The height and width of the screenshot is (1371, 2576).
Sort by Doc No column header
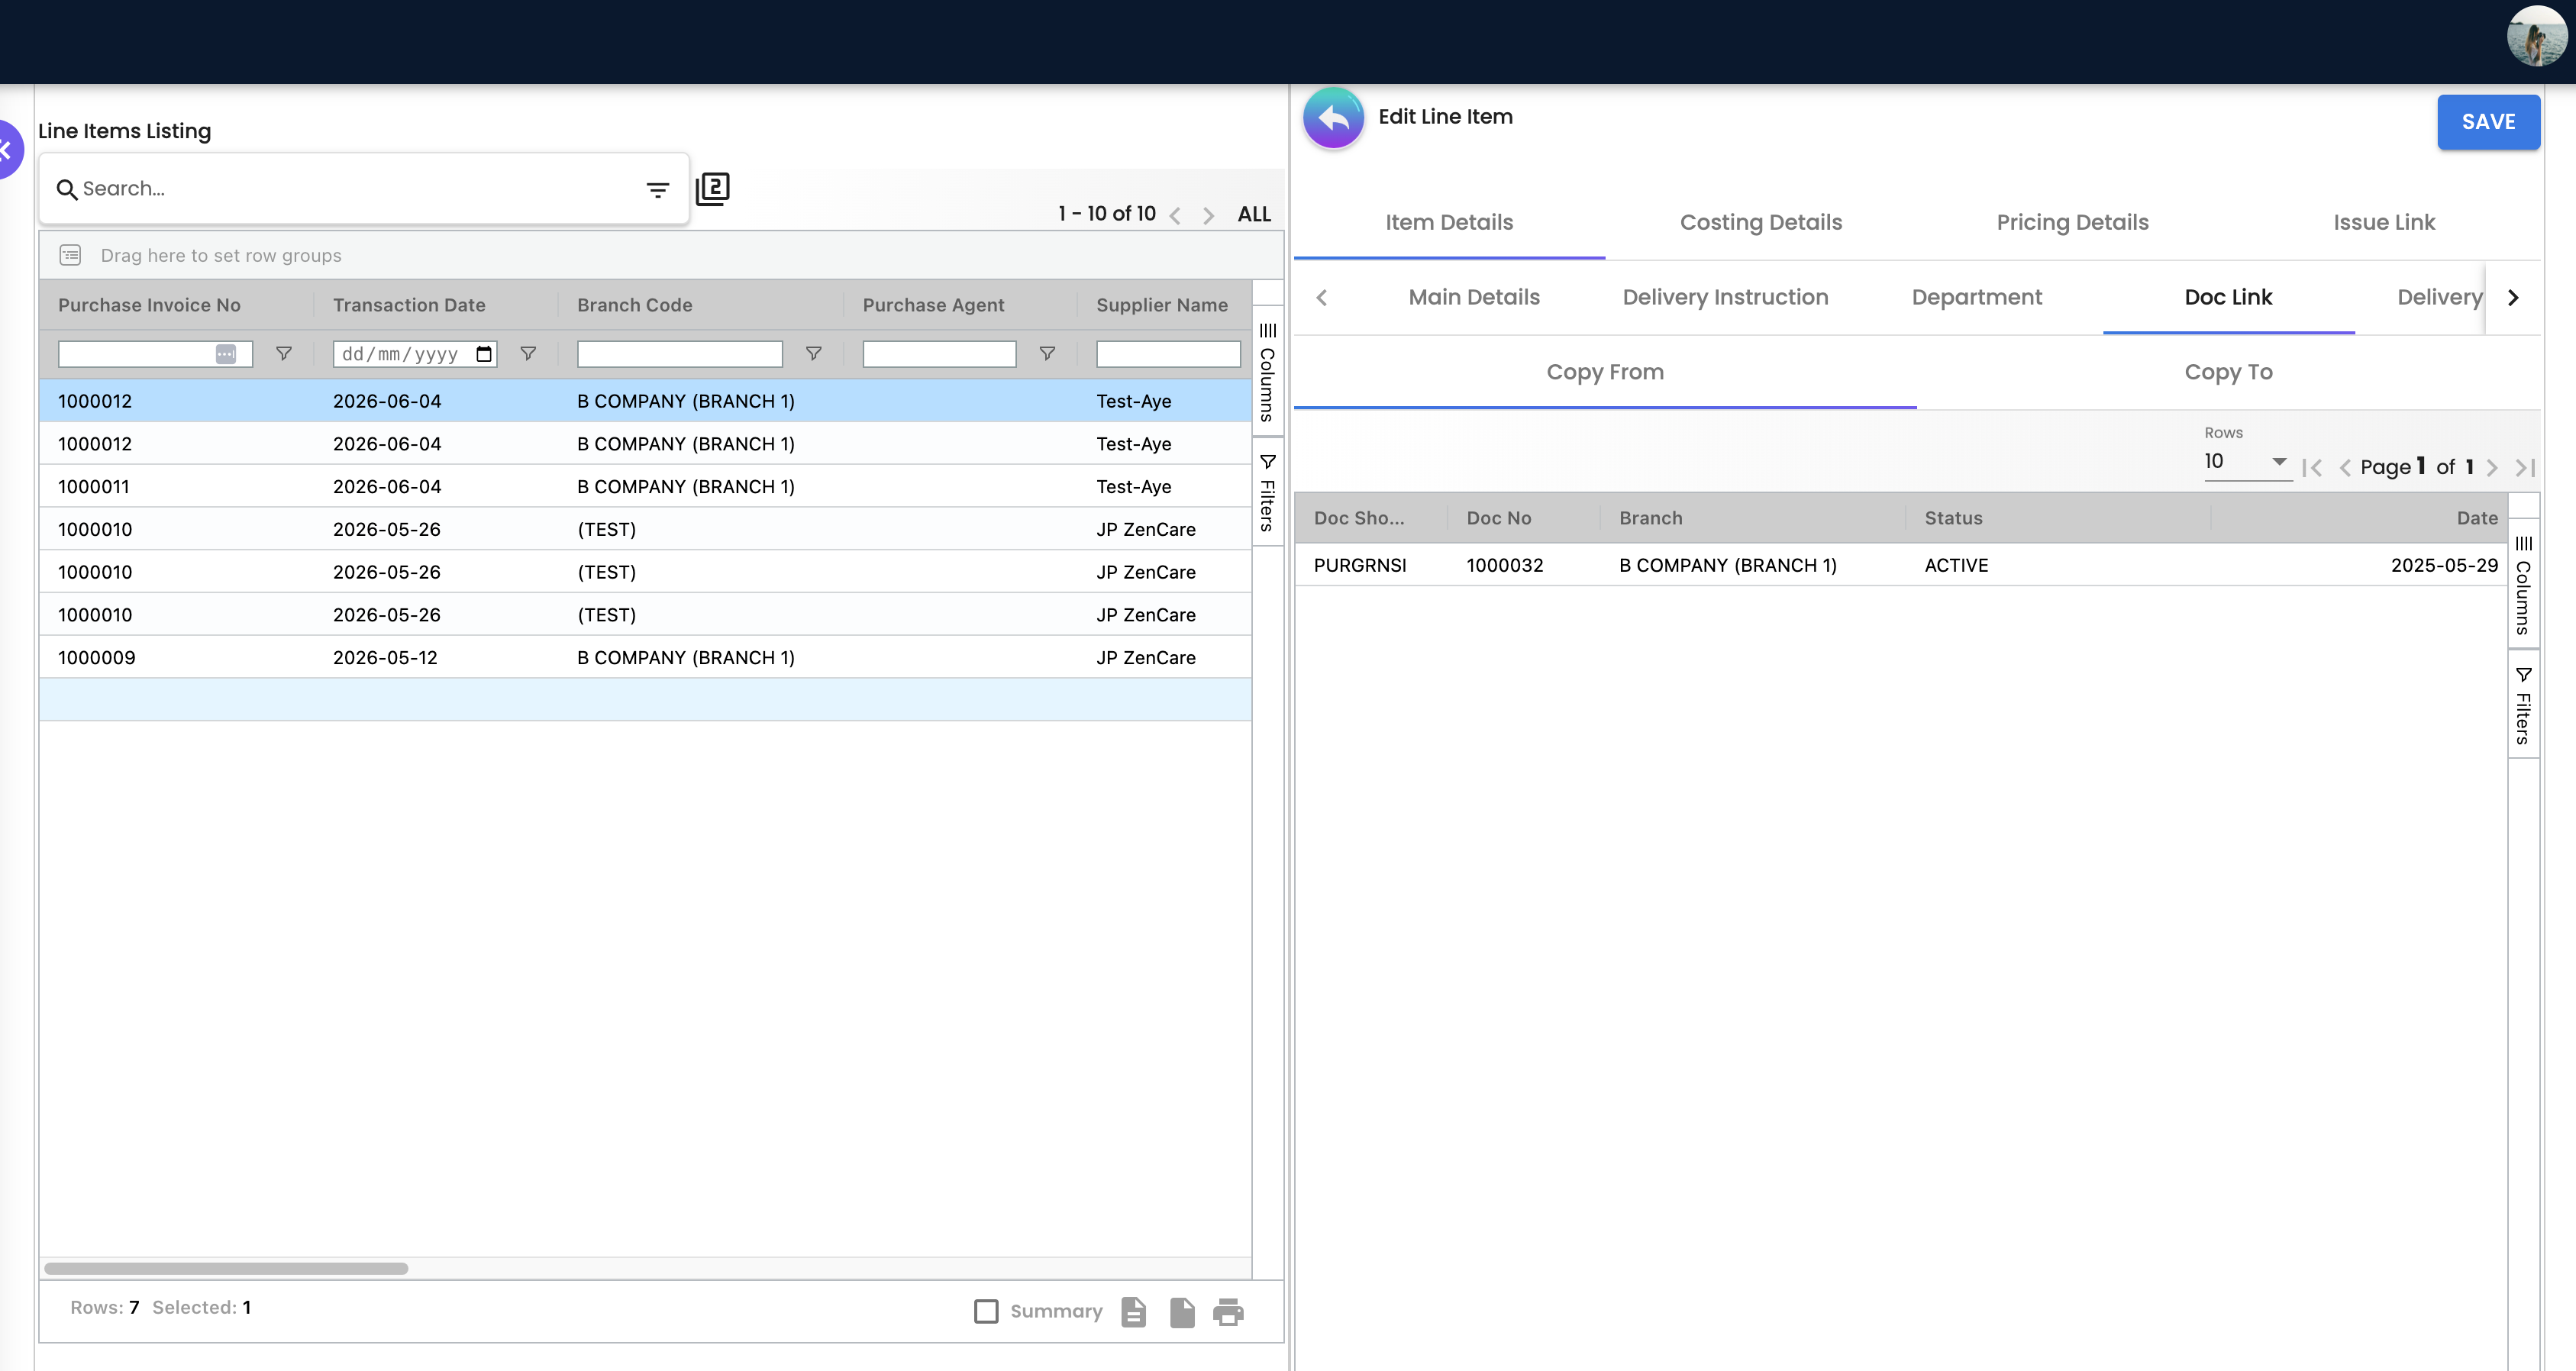click(x=1498, y=518)
